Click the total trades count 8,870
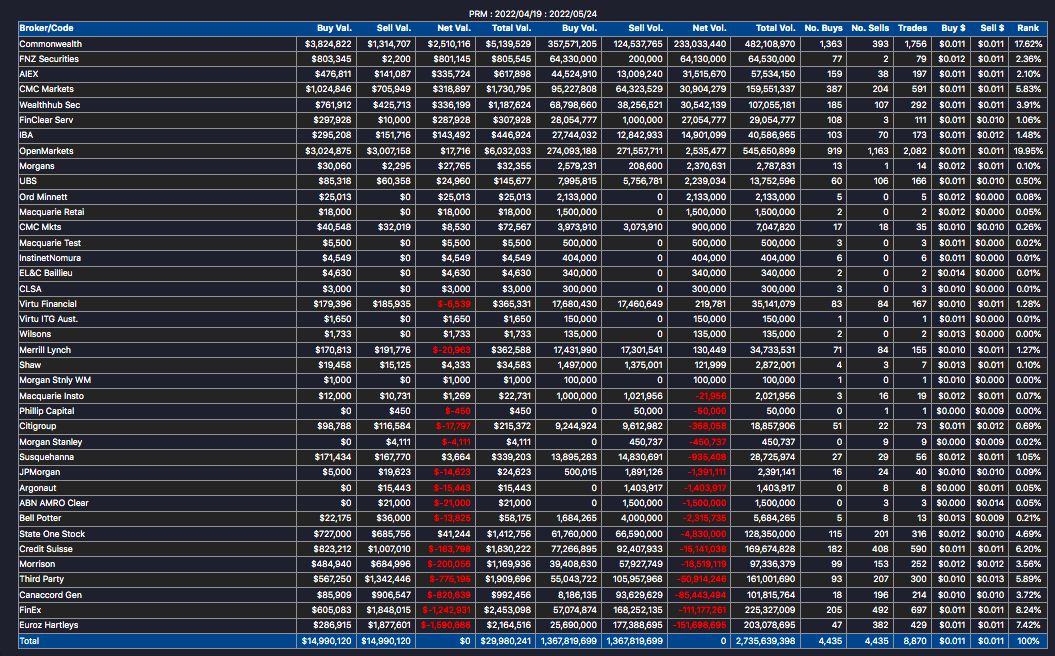The width and height of the screenshot is (1055, 656). (x=916, y=641)
